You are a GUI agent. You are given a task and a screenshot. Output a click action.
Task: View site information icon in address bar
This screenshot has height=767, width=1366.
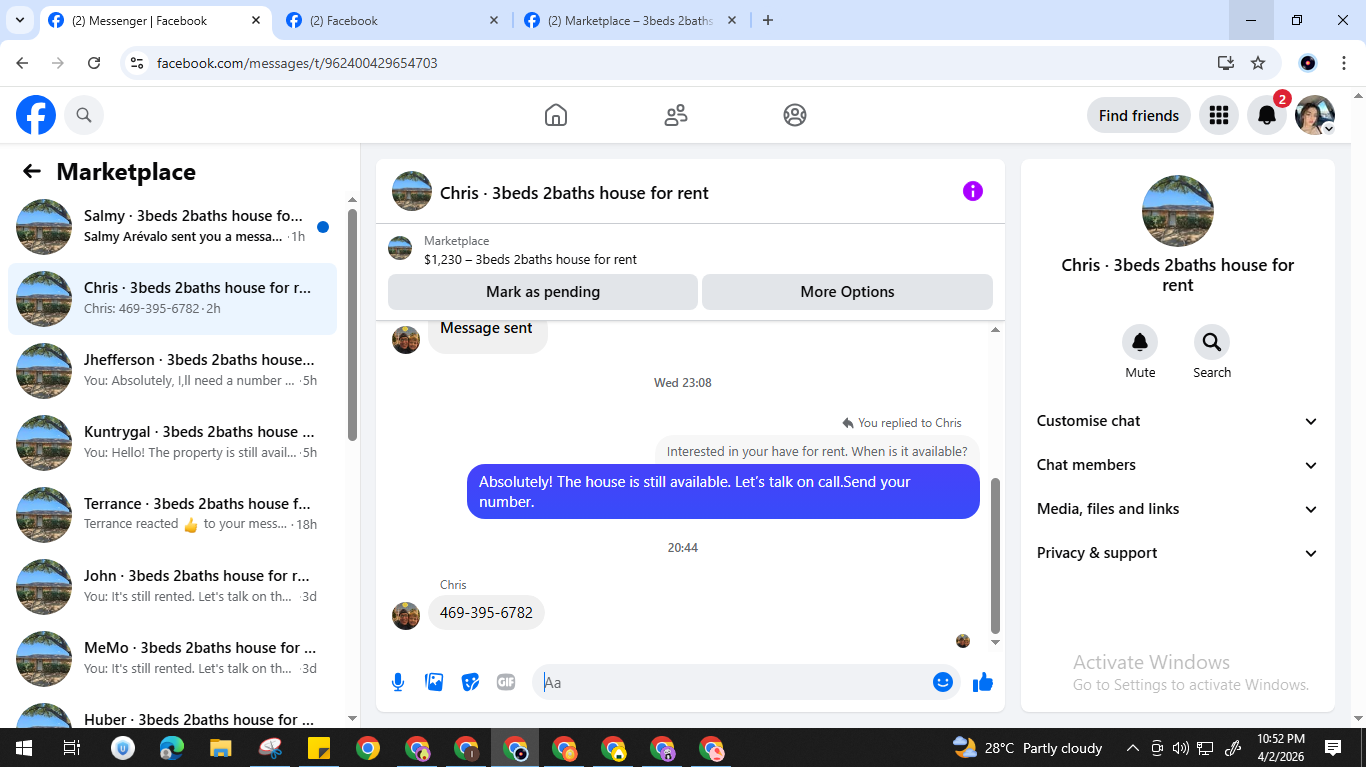point(138,63)
